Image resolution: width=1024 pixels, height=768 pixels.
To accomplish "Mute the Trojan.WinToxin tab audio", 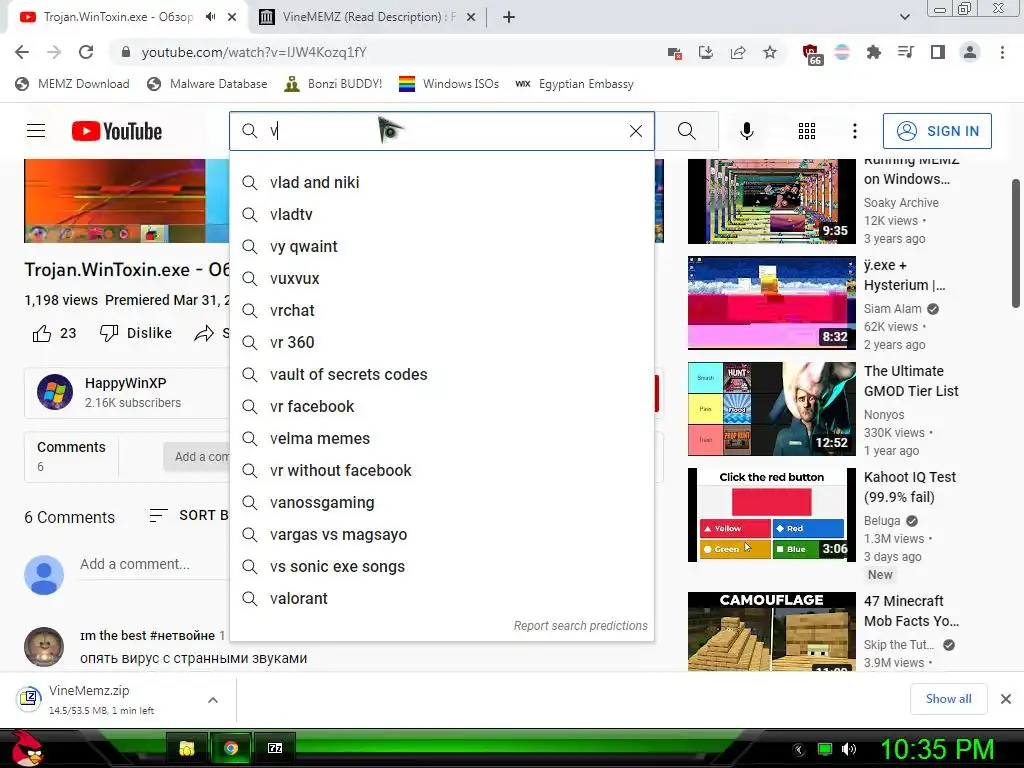I will pyautogui.click(x=210, y=17).
